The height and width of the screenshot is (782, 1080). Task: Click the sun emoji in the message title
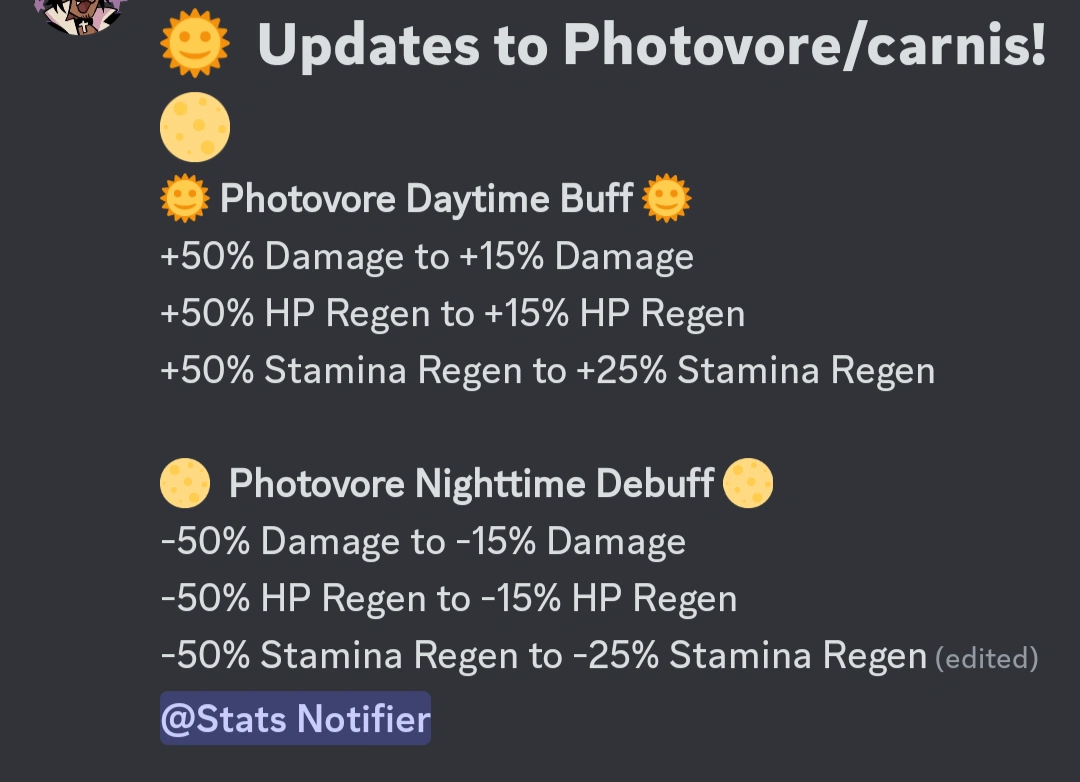(195, 42)
